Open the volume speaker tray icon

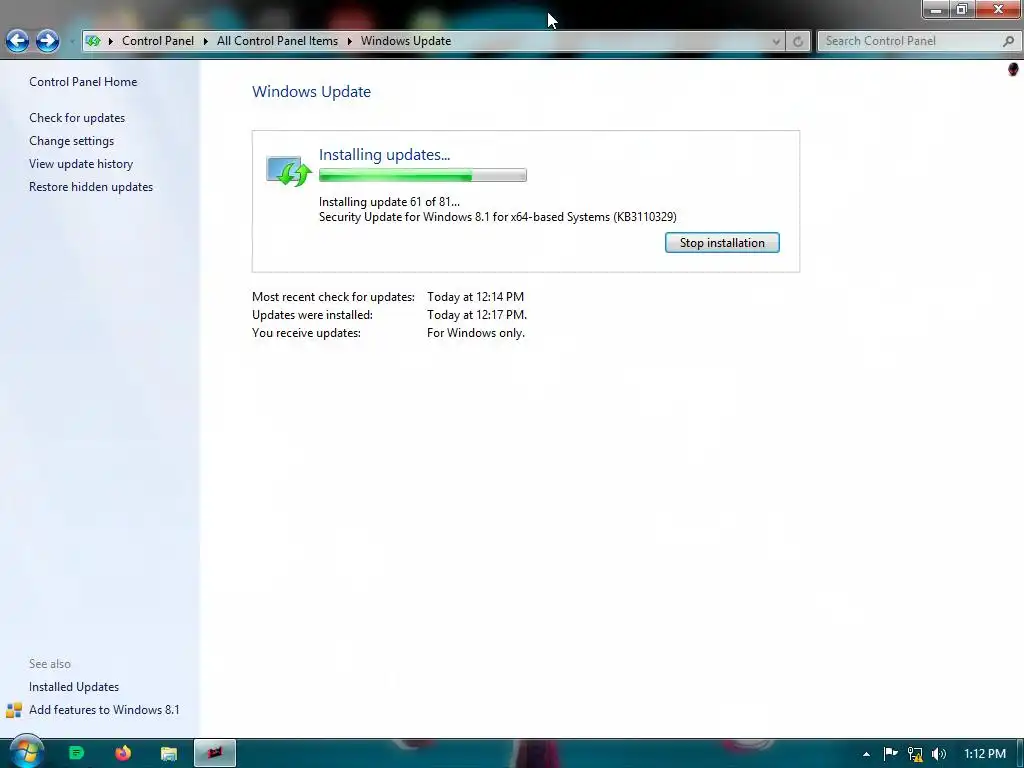(939, 754)
